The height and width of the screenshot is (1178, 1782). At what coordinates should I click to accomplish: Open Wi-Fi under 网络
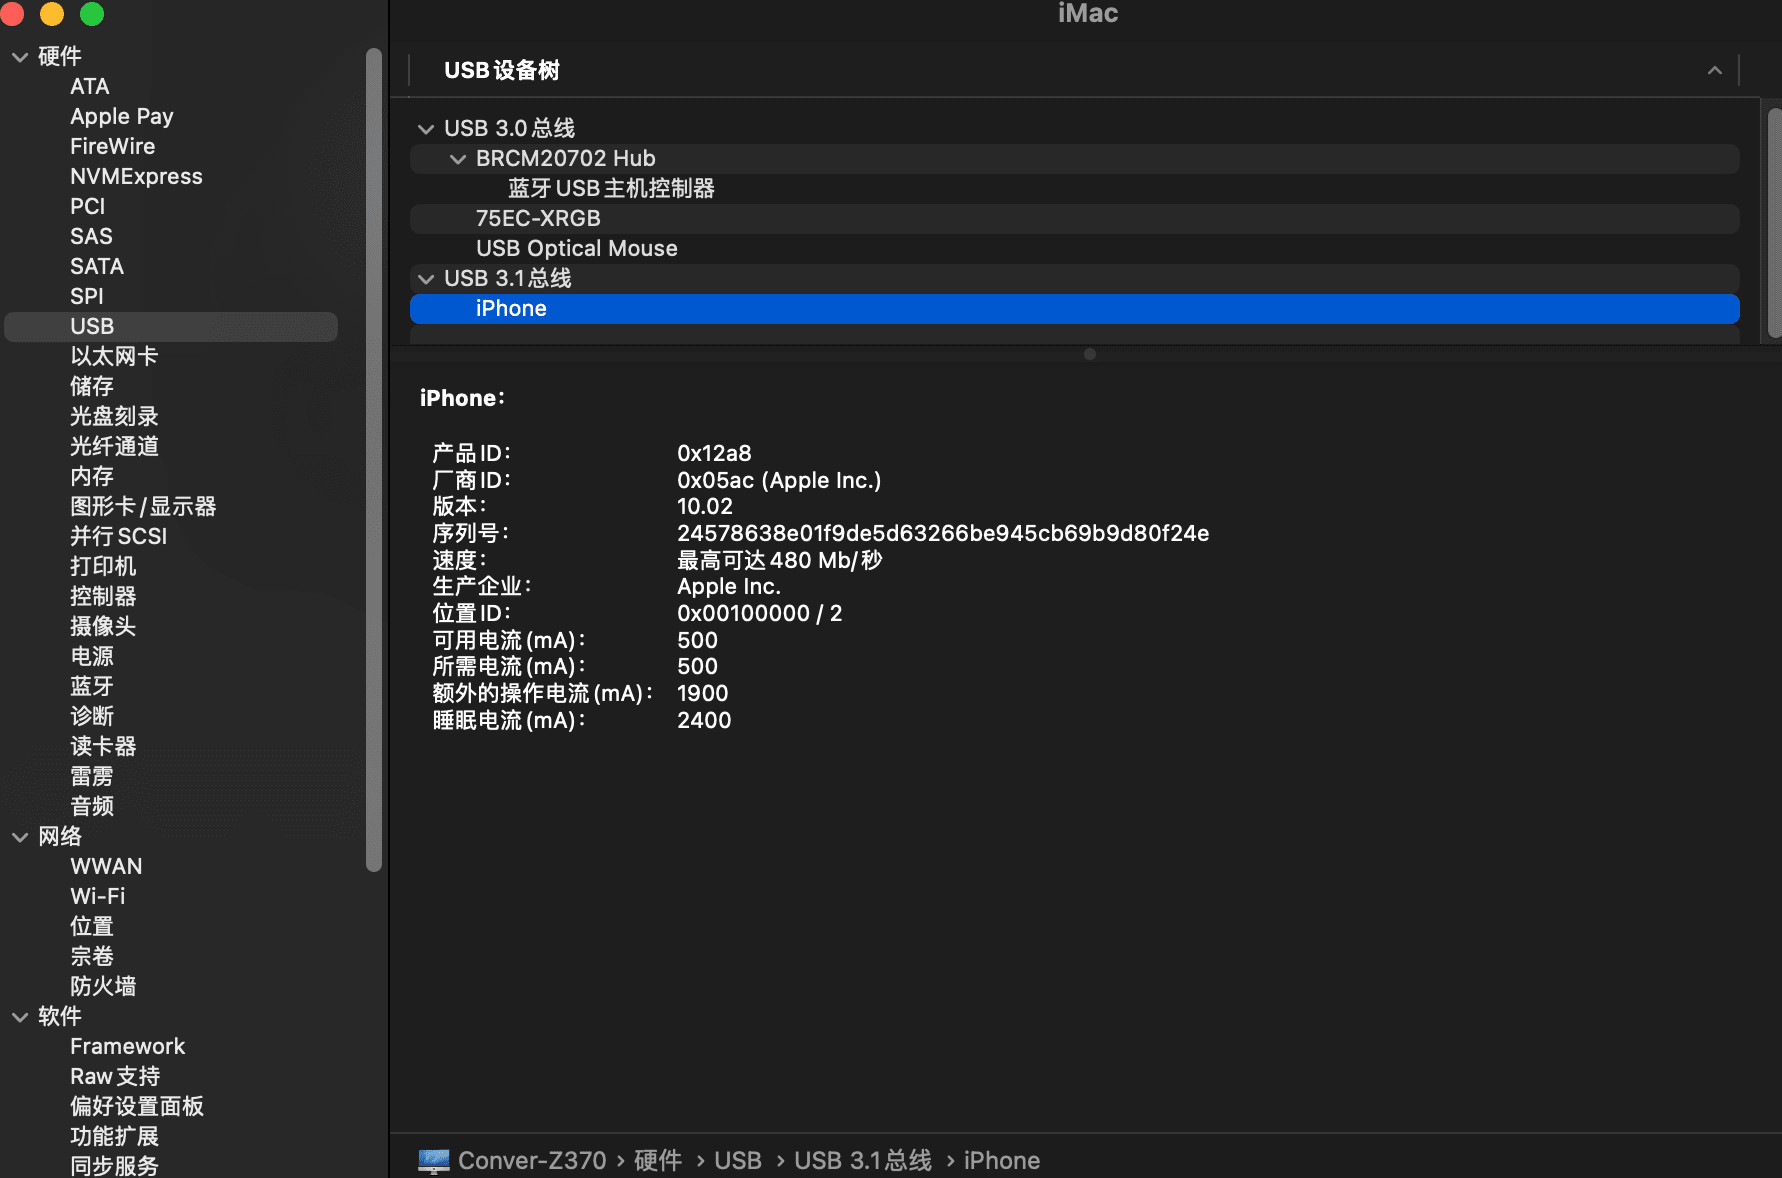coord(98,897)
